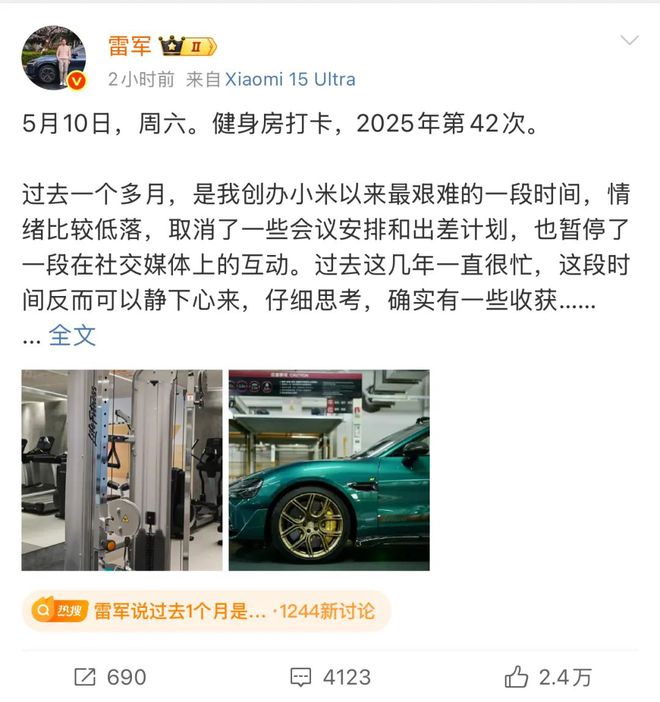Open comments via the speech bubble icon
The width and height of the screenshot is (660, 702).
pos(300,677)
